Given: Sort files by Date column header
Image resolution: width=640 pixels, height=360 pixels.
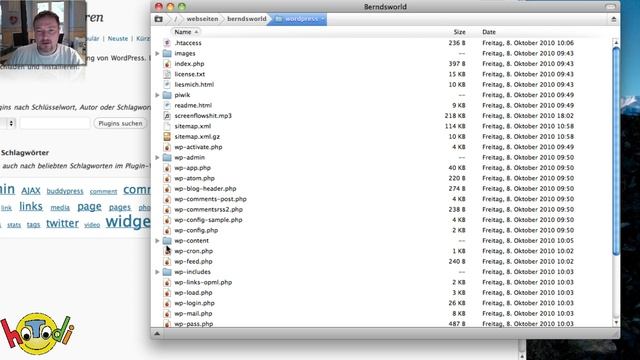Looking at the screenshot, I should coord(489,32).
